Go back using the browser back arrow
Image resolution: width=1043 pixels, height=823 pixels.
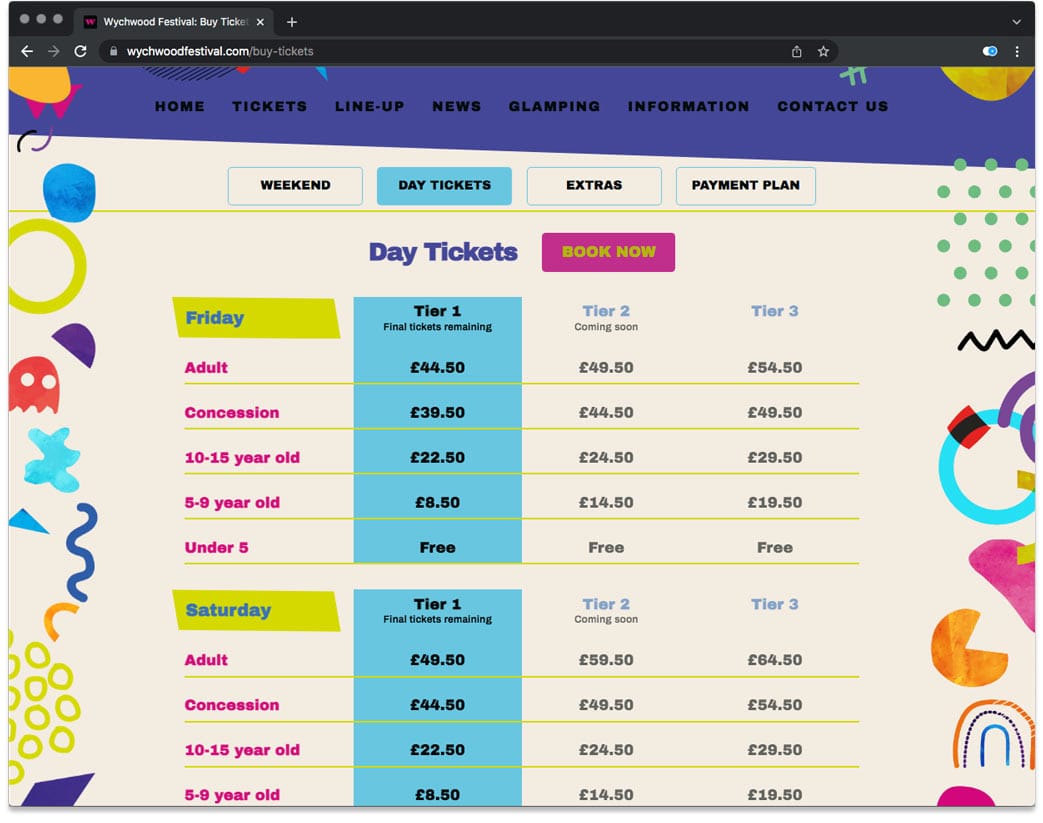pyautogui.click(x=27, y=51)
